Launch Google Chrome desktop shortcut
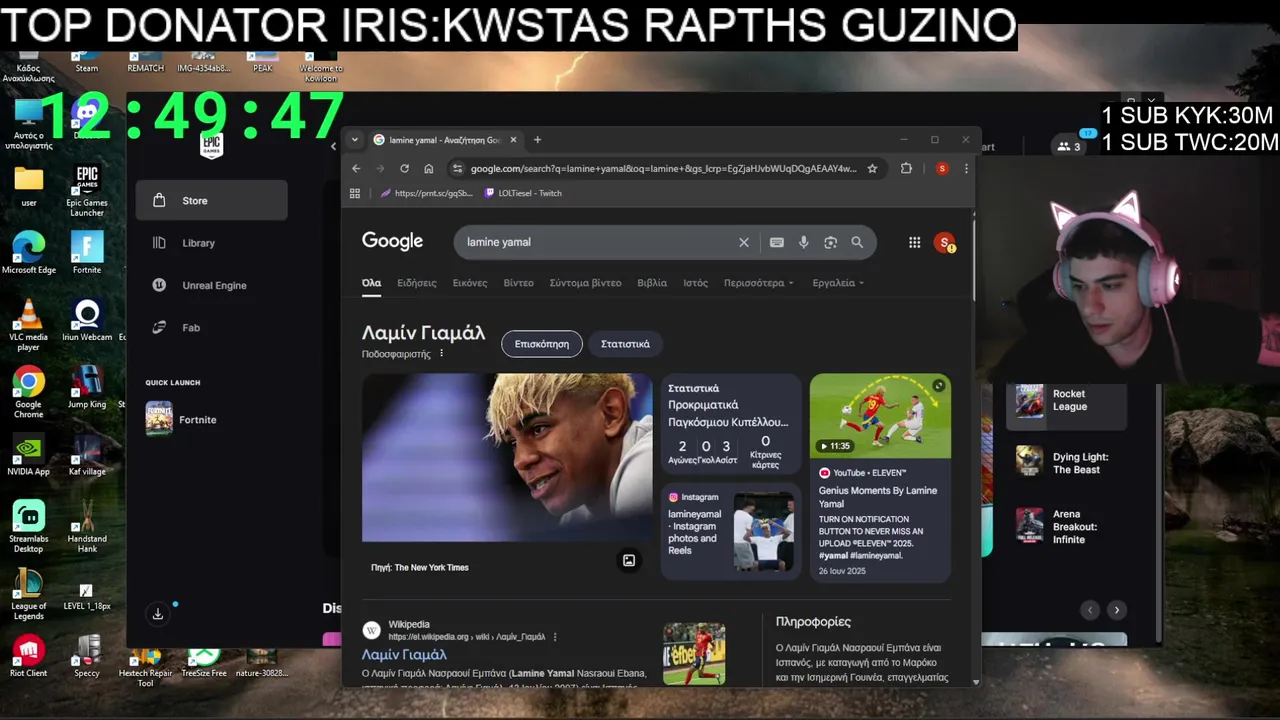 [x=28, y=393]
